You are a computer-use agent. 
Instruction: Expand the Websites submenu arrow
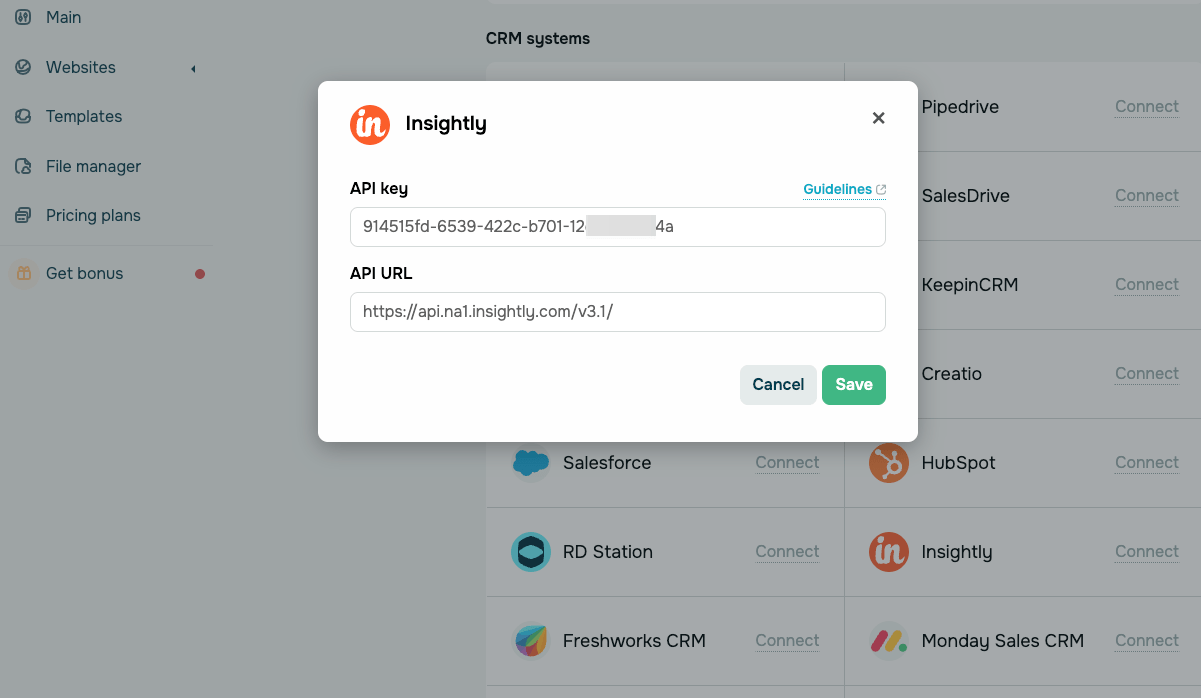(x=193, y=68)
